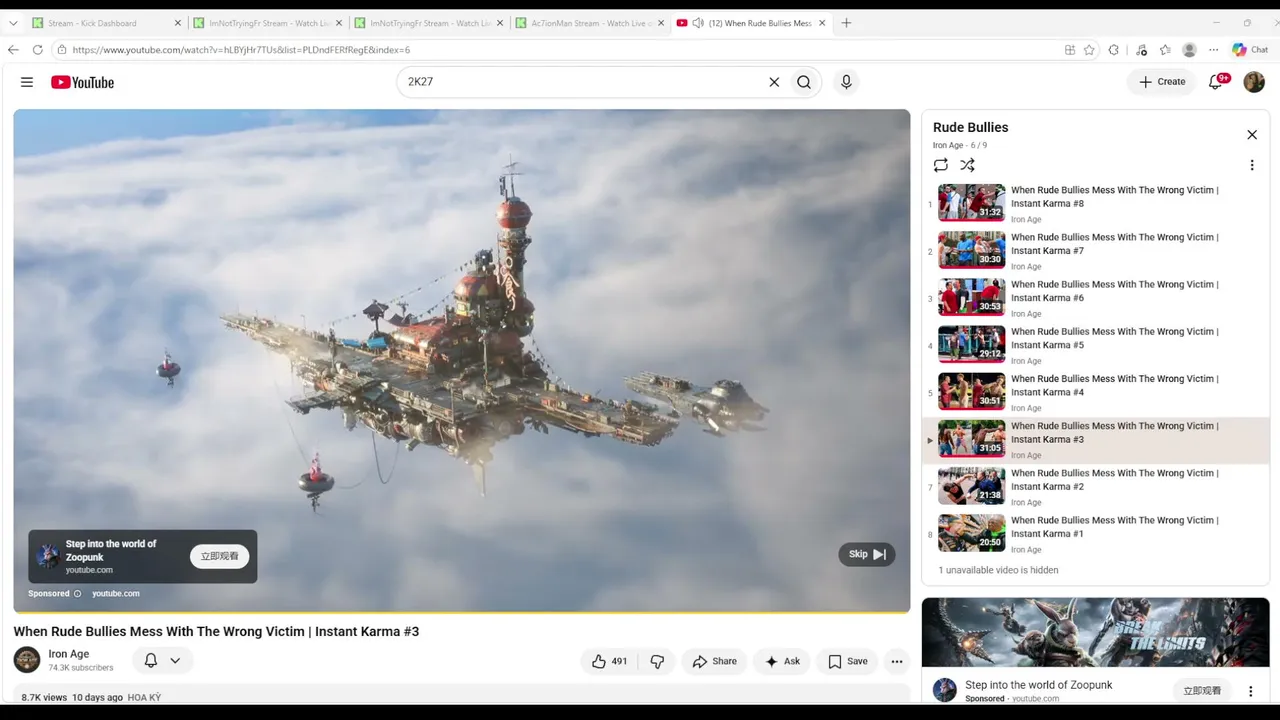Open the browser favorites list icon
The width and height of the screenshot is (1280, 720).
[1165, 50]
